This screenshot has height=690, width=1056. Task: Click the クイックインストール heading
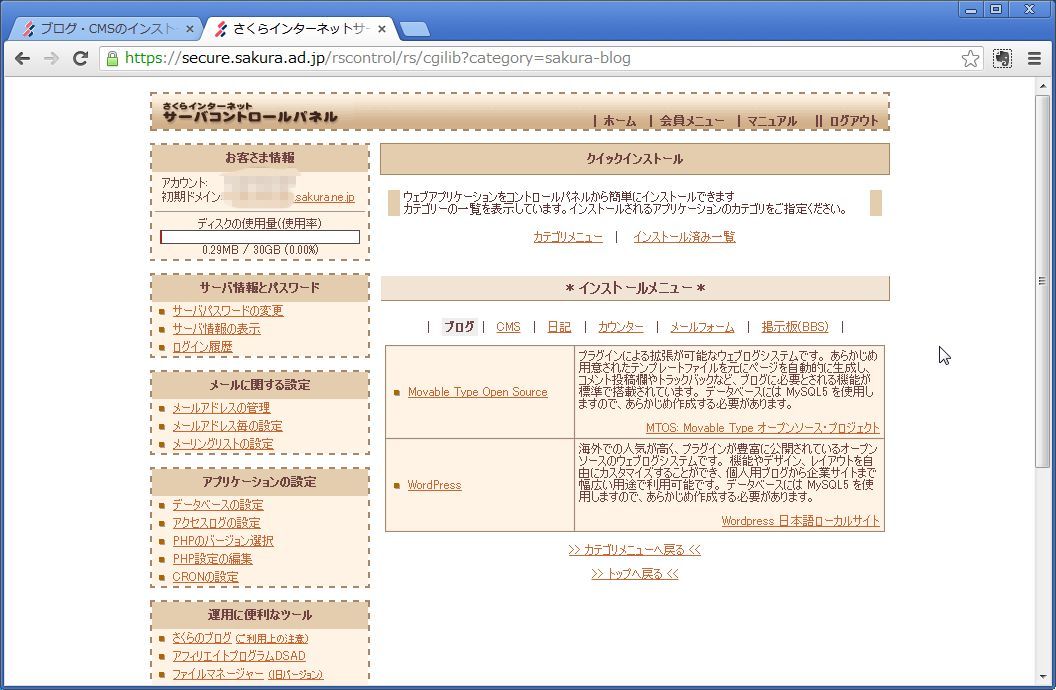coord(634,160)
